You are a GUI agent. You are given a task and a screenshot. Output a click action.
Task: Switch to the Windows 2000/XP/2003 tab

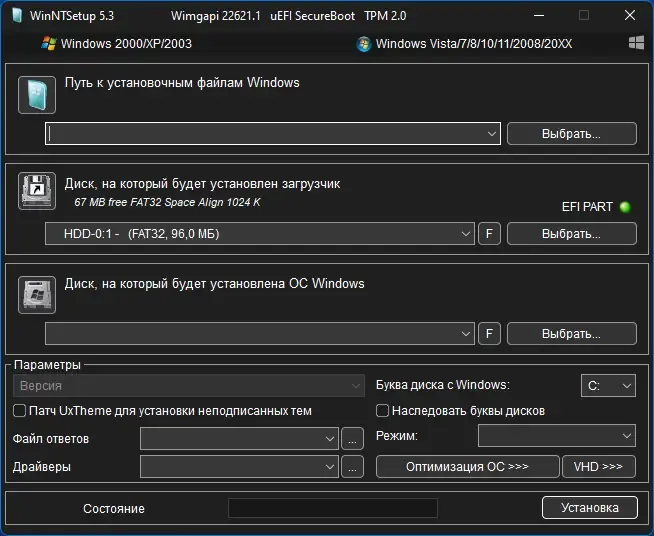[117, 43]
